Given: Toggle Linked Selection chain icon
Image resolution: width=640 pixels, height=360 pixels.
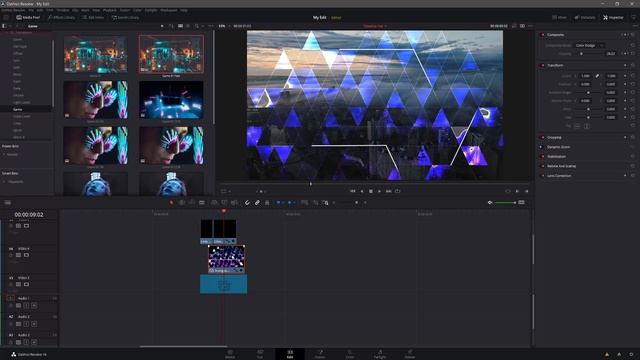Looking at the screenshot, I should (257, 202).
